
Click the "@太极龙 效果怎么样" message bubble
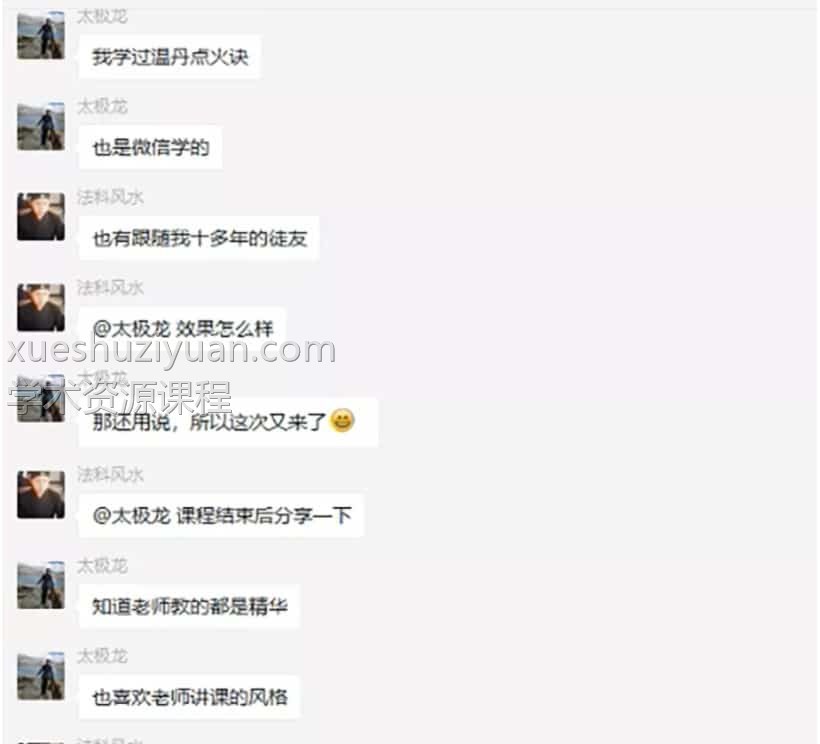coord(182,329)
